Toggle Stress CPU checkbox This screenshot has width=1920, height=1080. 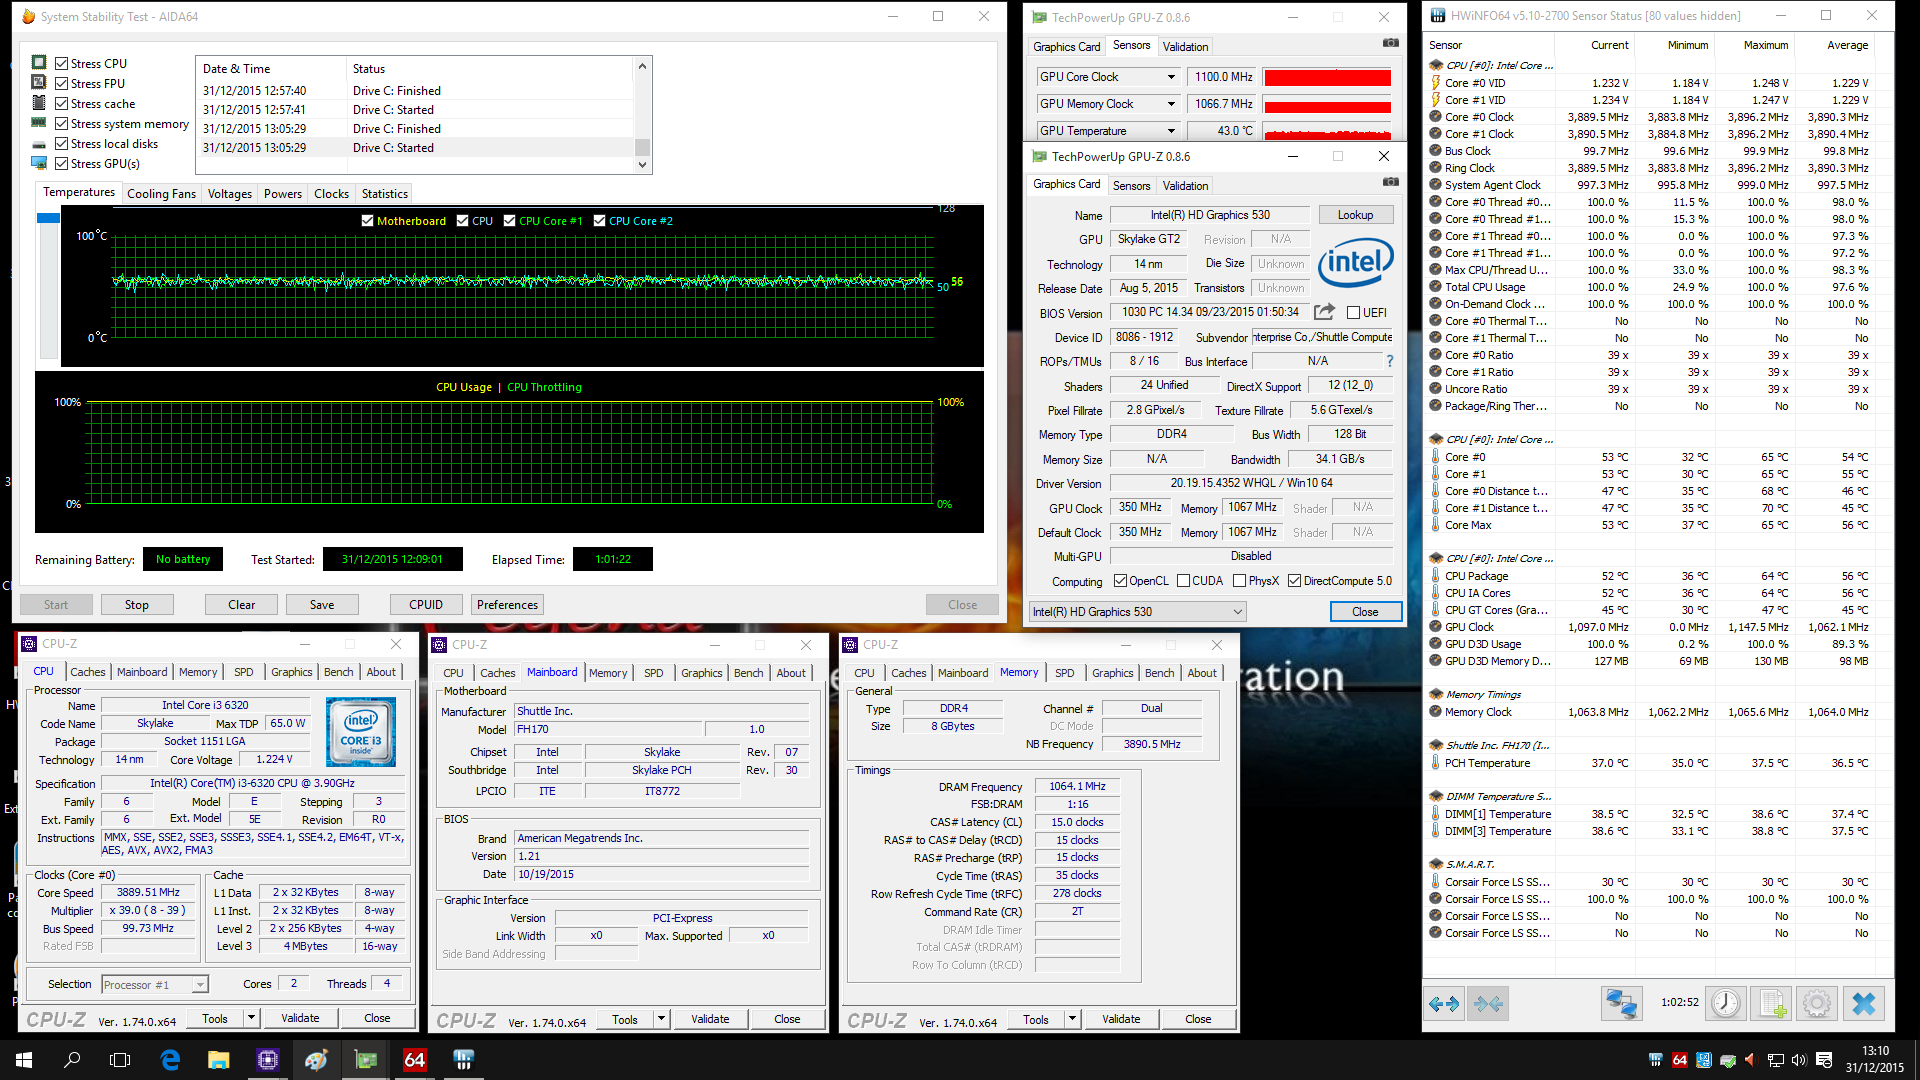click(61, 63)
